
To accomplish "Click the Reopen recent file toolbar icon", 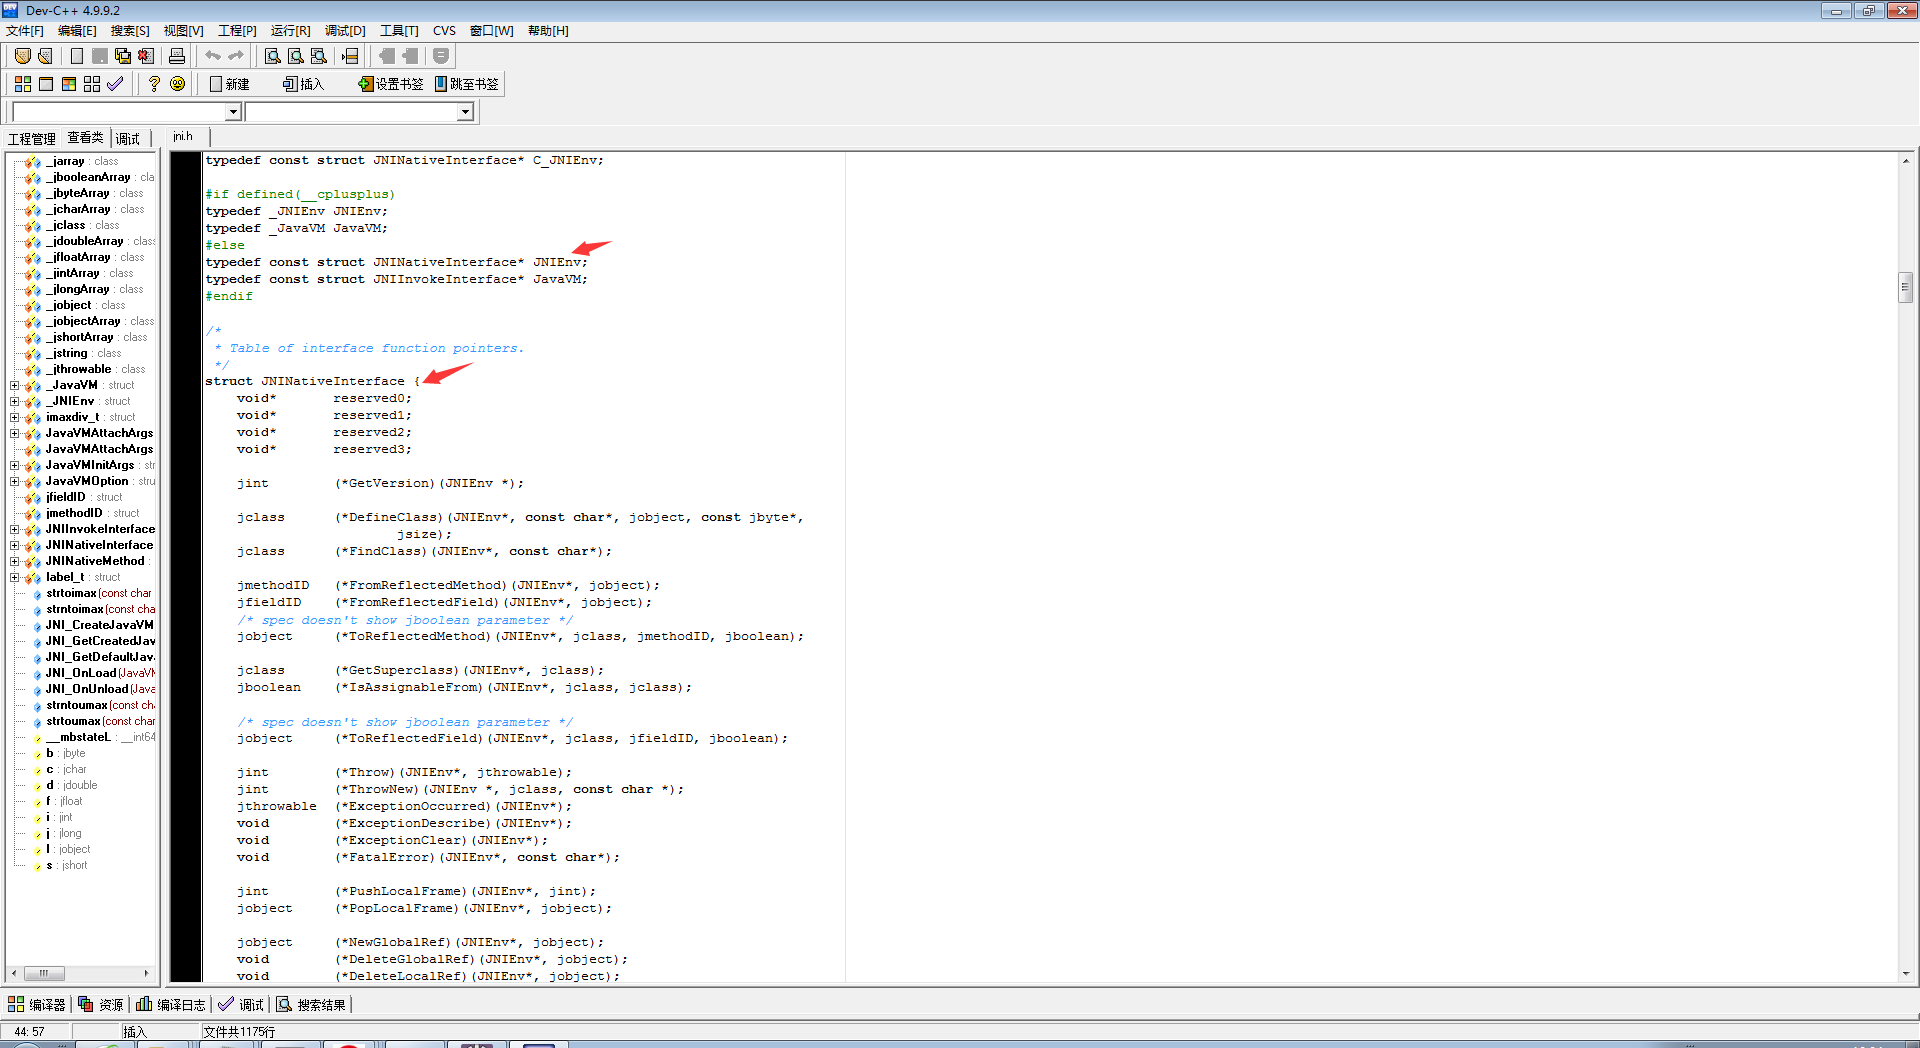I will pos(46,56).
